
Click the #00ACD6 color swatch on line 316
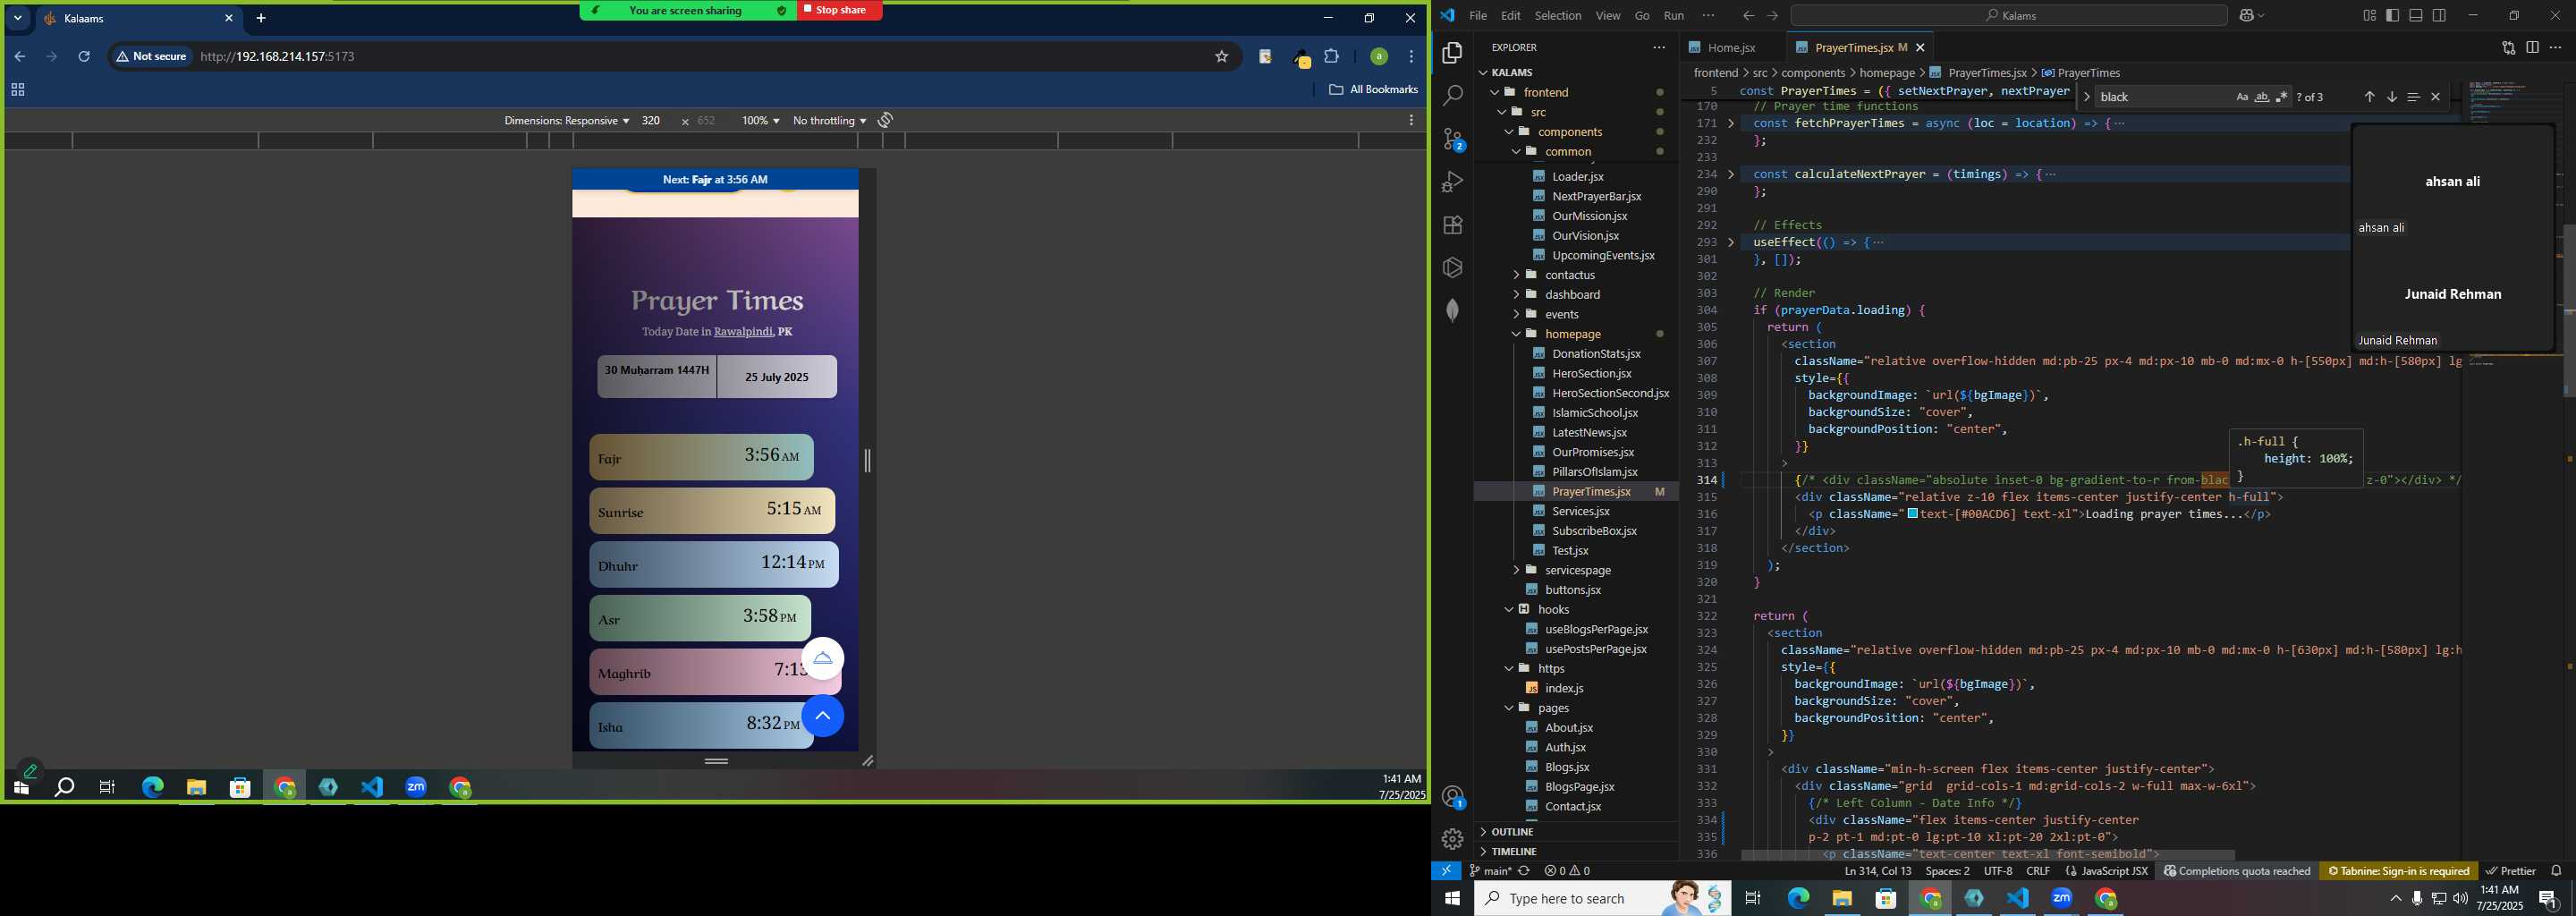[x=1913, y=514]
